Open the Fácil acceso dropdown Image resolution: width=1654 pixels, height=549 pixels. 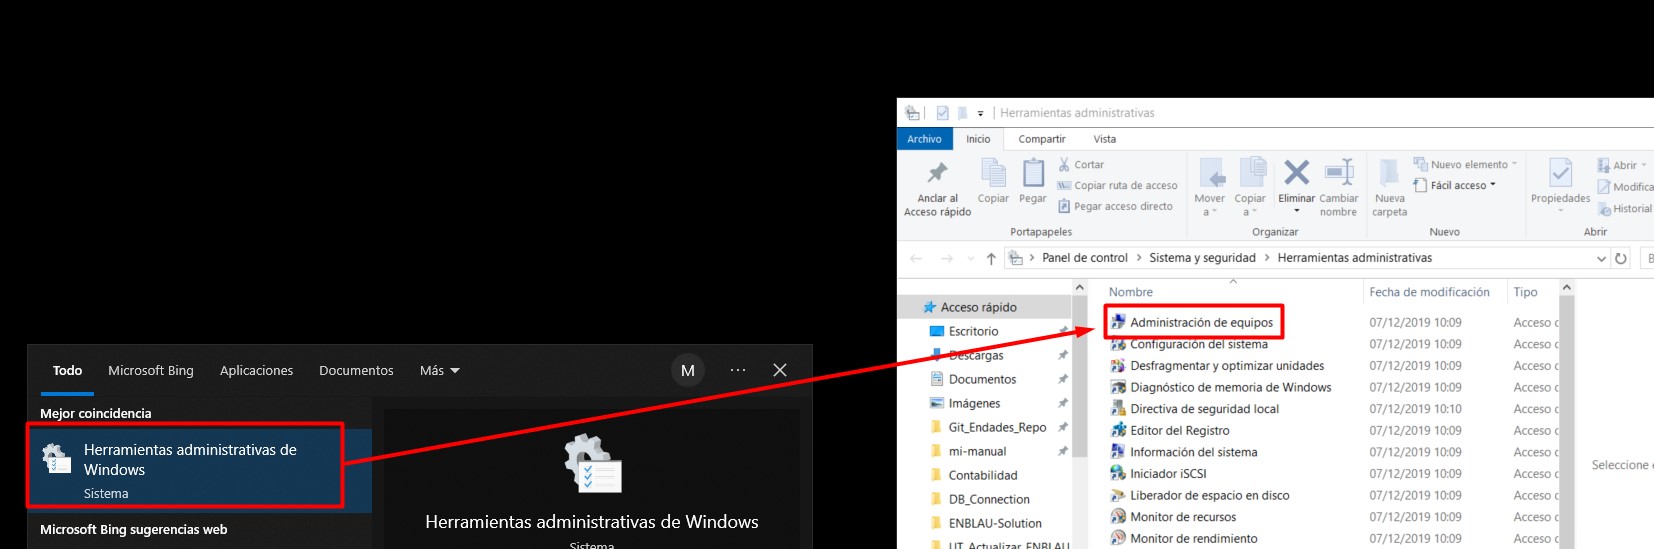click(x=1455, y=186)
